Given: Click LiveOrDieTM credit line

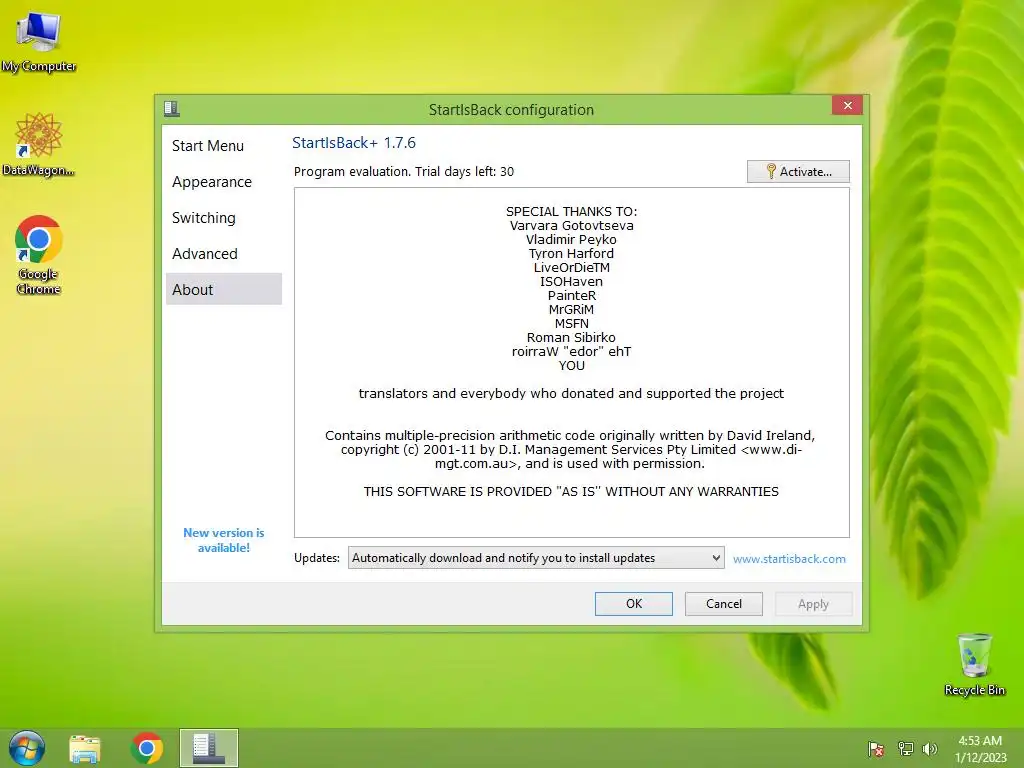Looking at the screenshot, I should [x=571, y=267].
